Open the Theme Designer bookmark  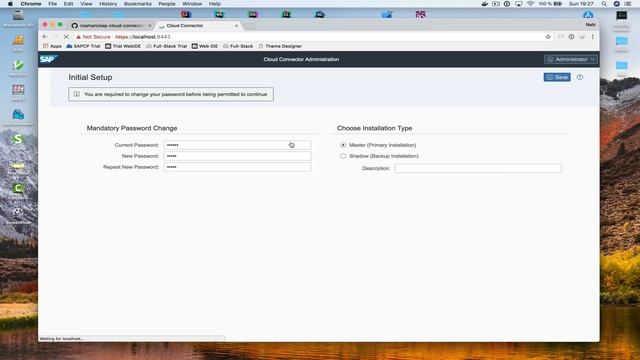pos(280,46)
